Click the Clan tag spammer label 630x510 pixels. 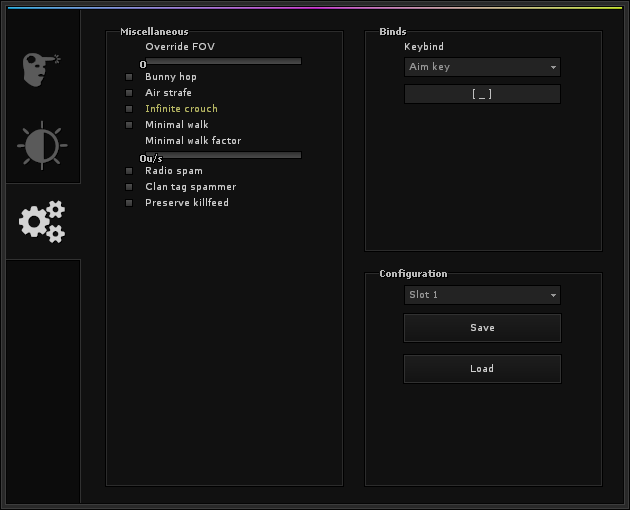pyautogui.click(x=190, y=187)
